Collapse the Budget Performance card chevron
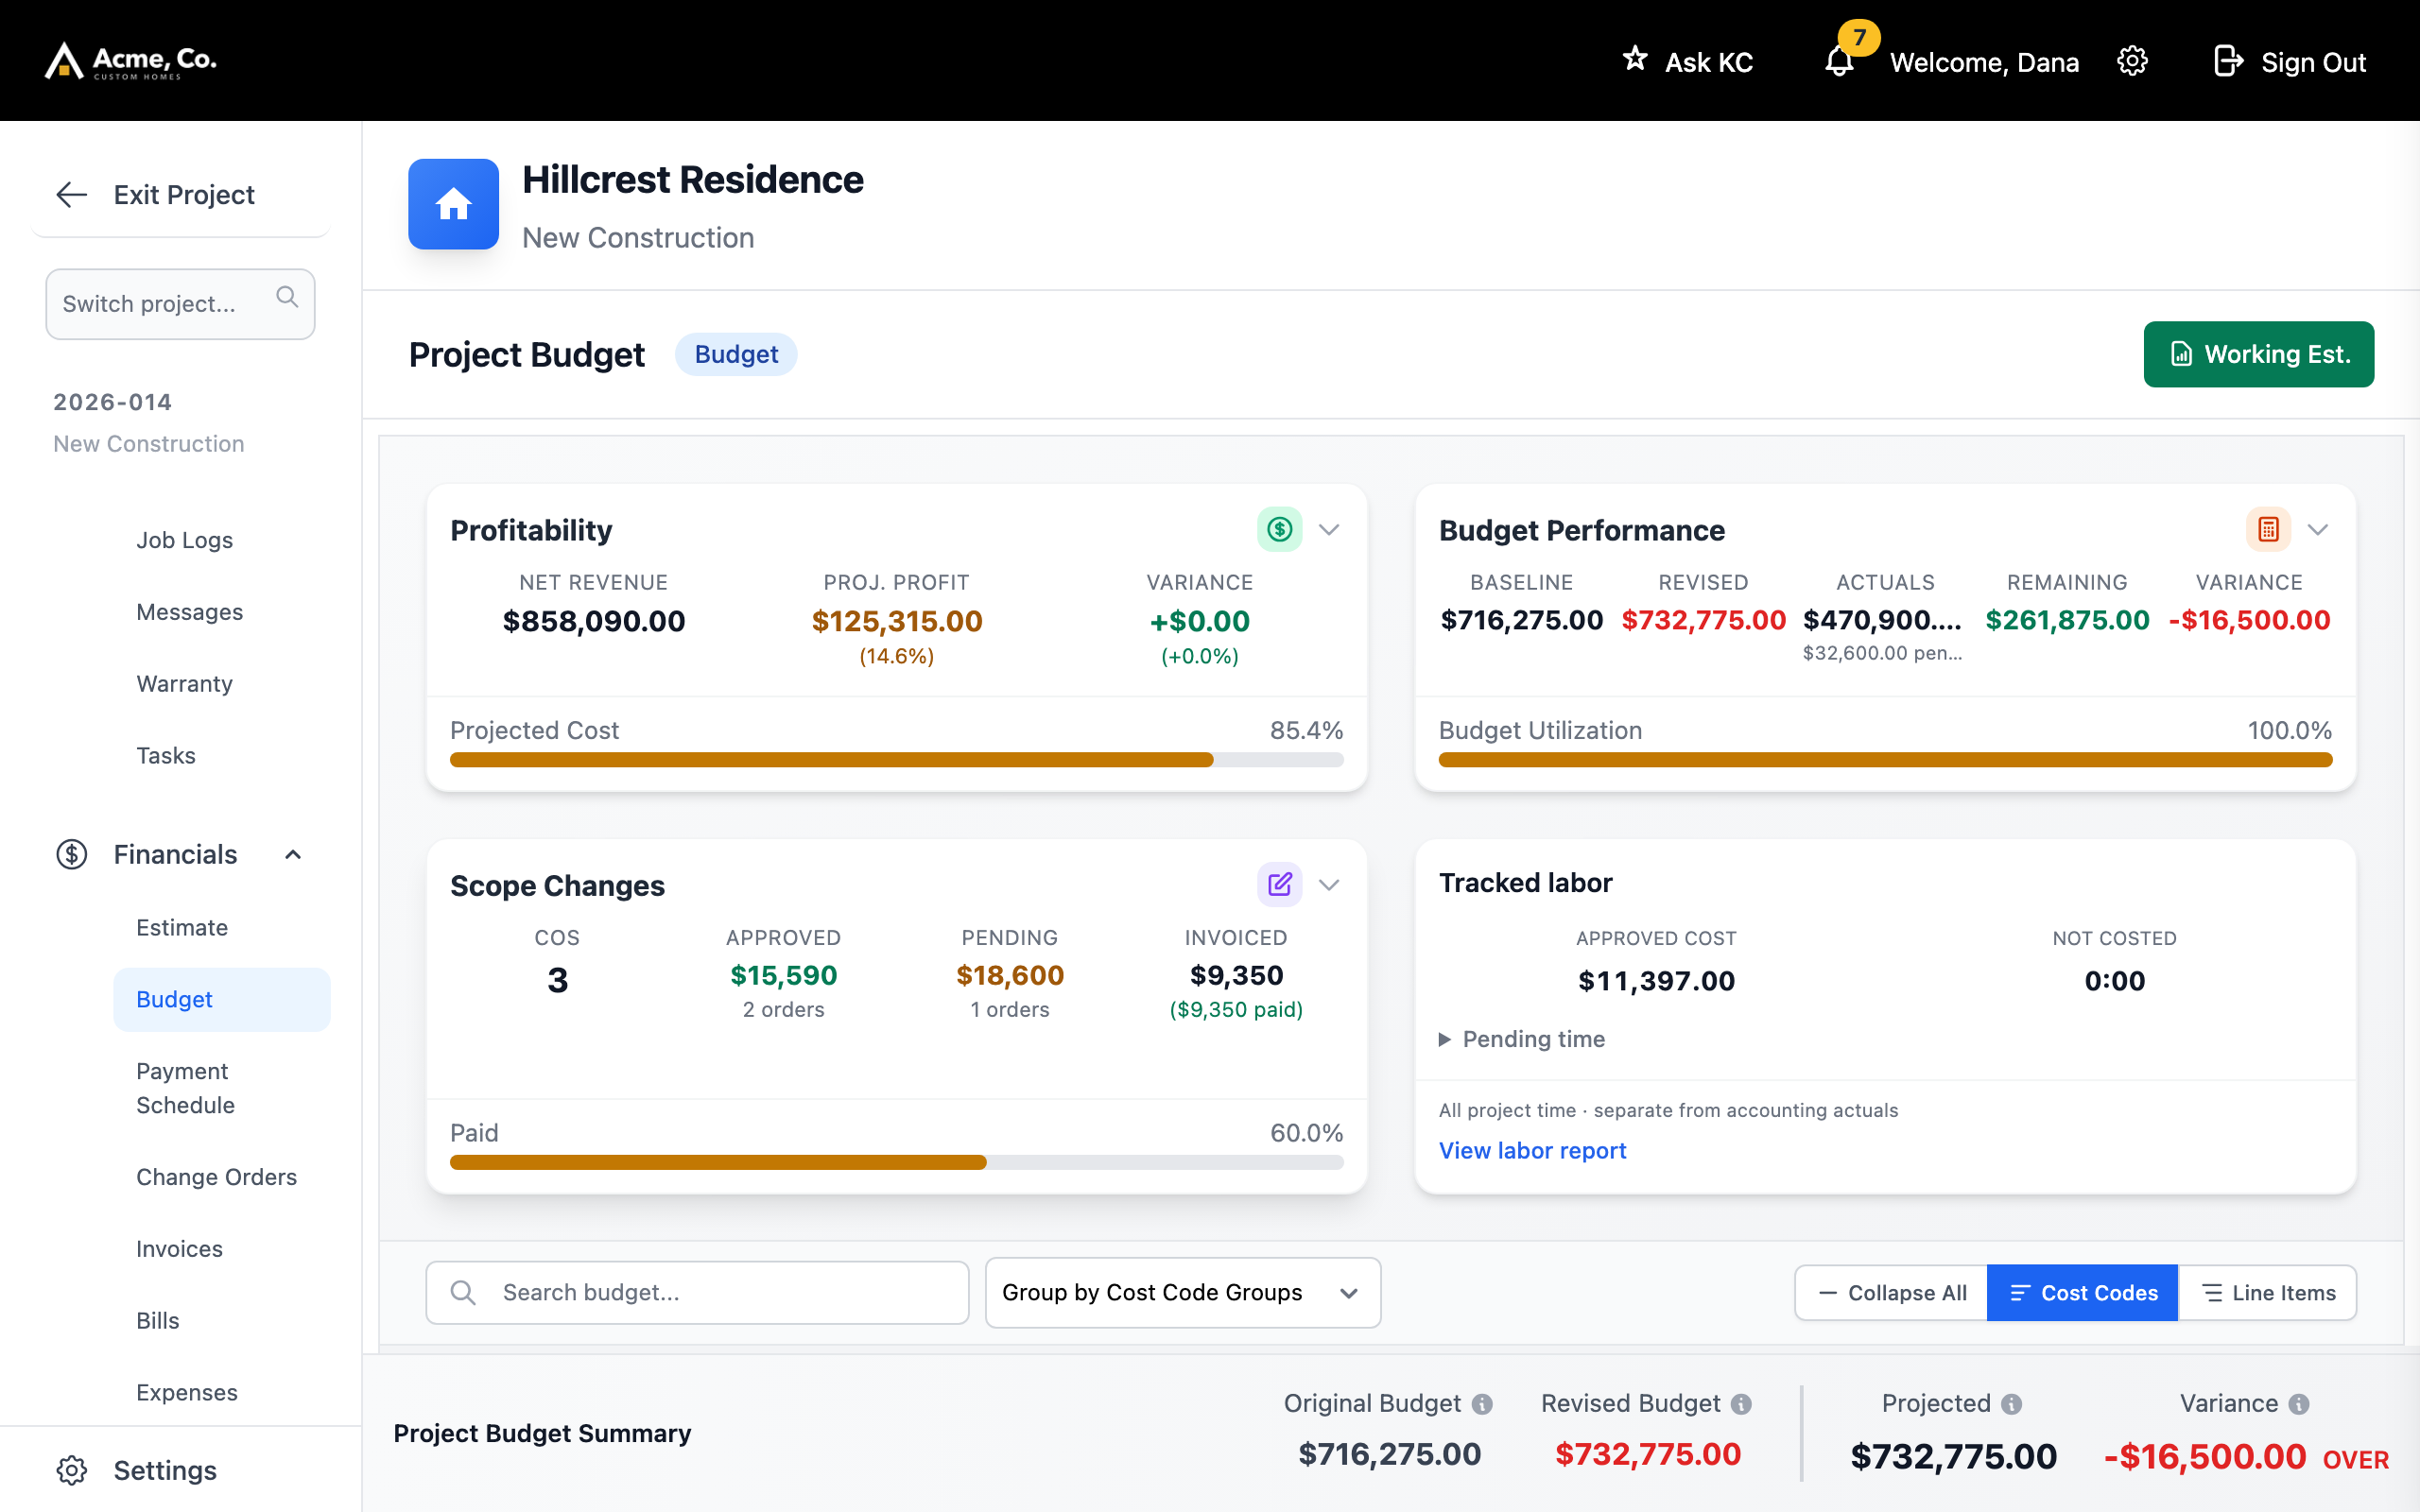This screenshot has height=1512, width=2420. (x=2318, y=529)
